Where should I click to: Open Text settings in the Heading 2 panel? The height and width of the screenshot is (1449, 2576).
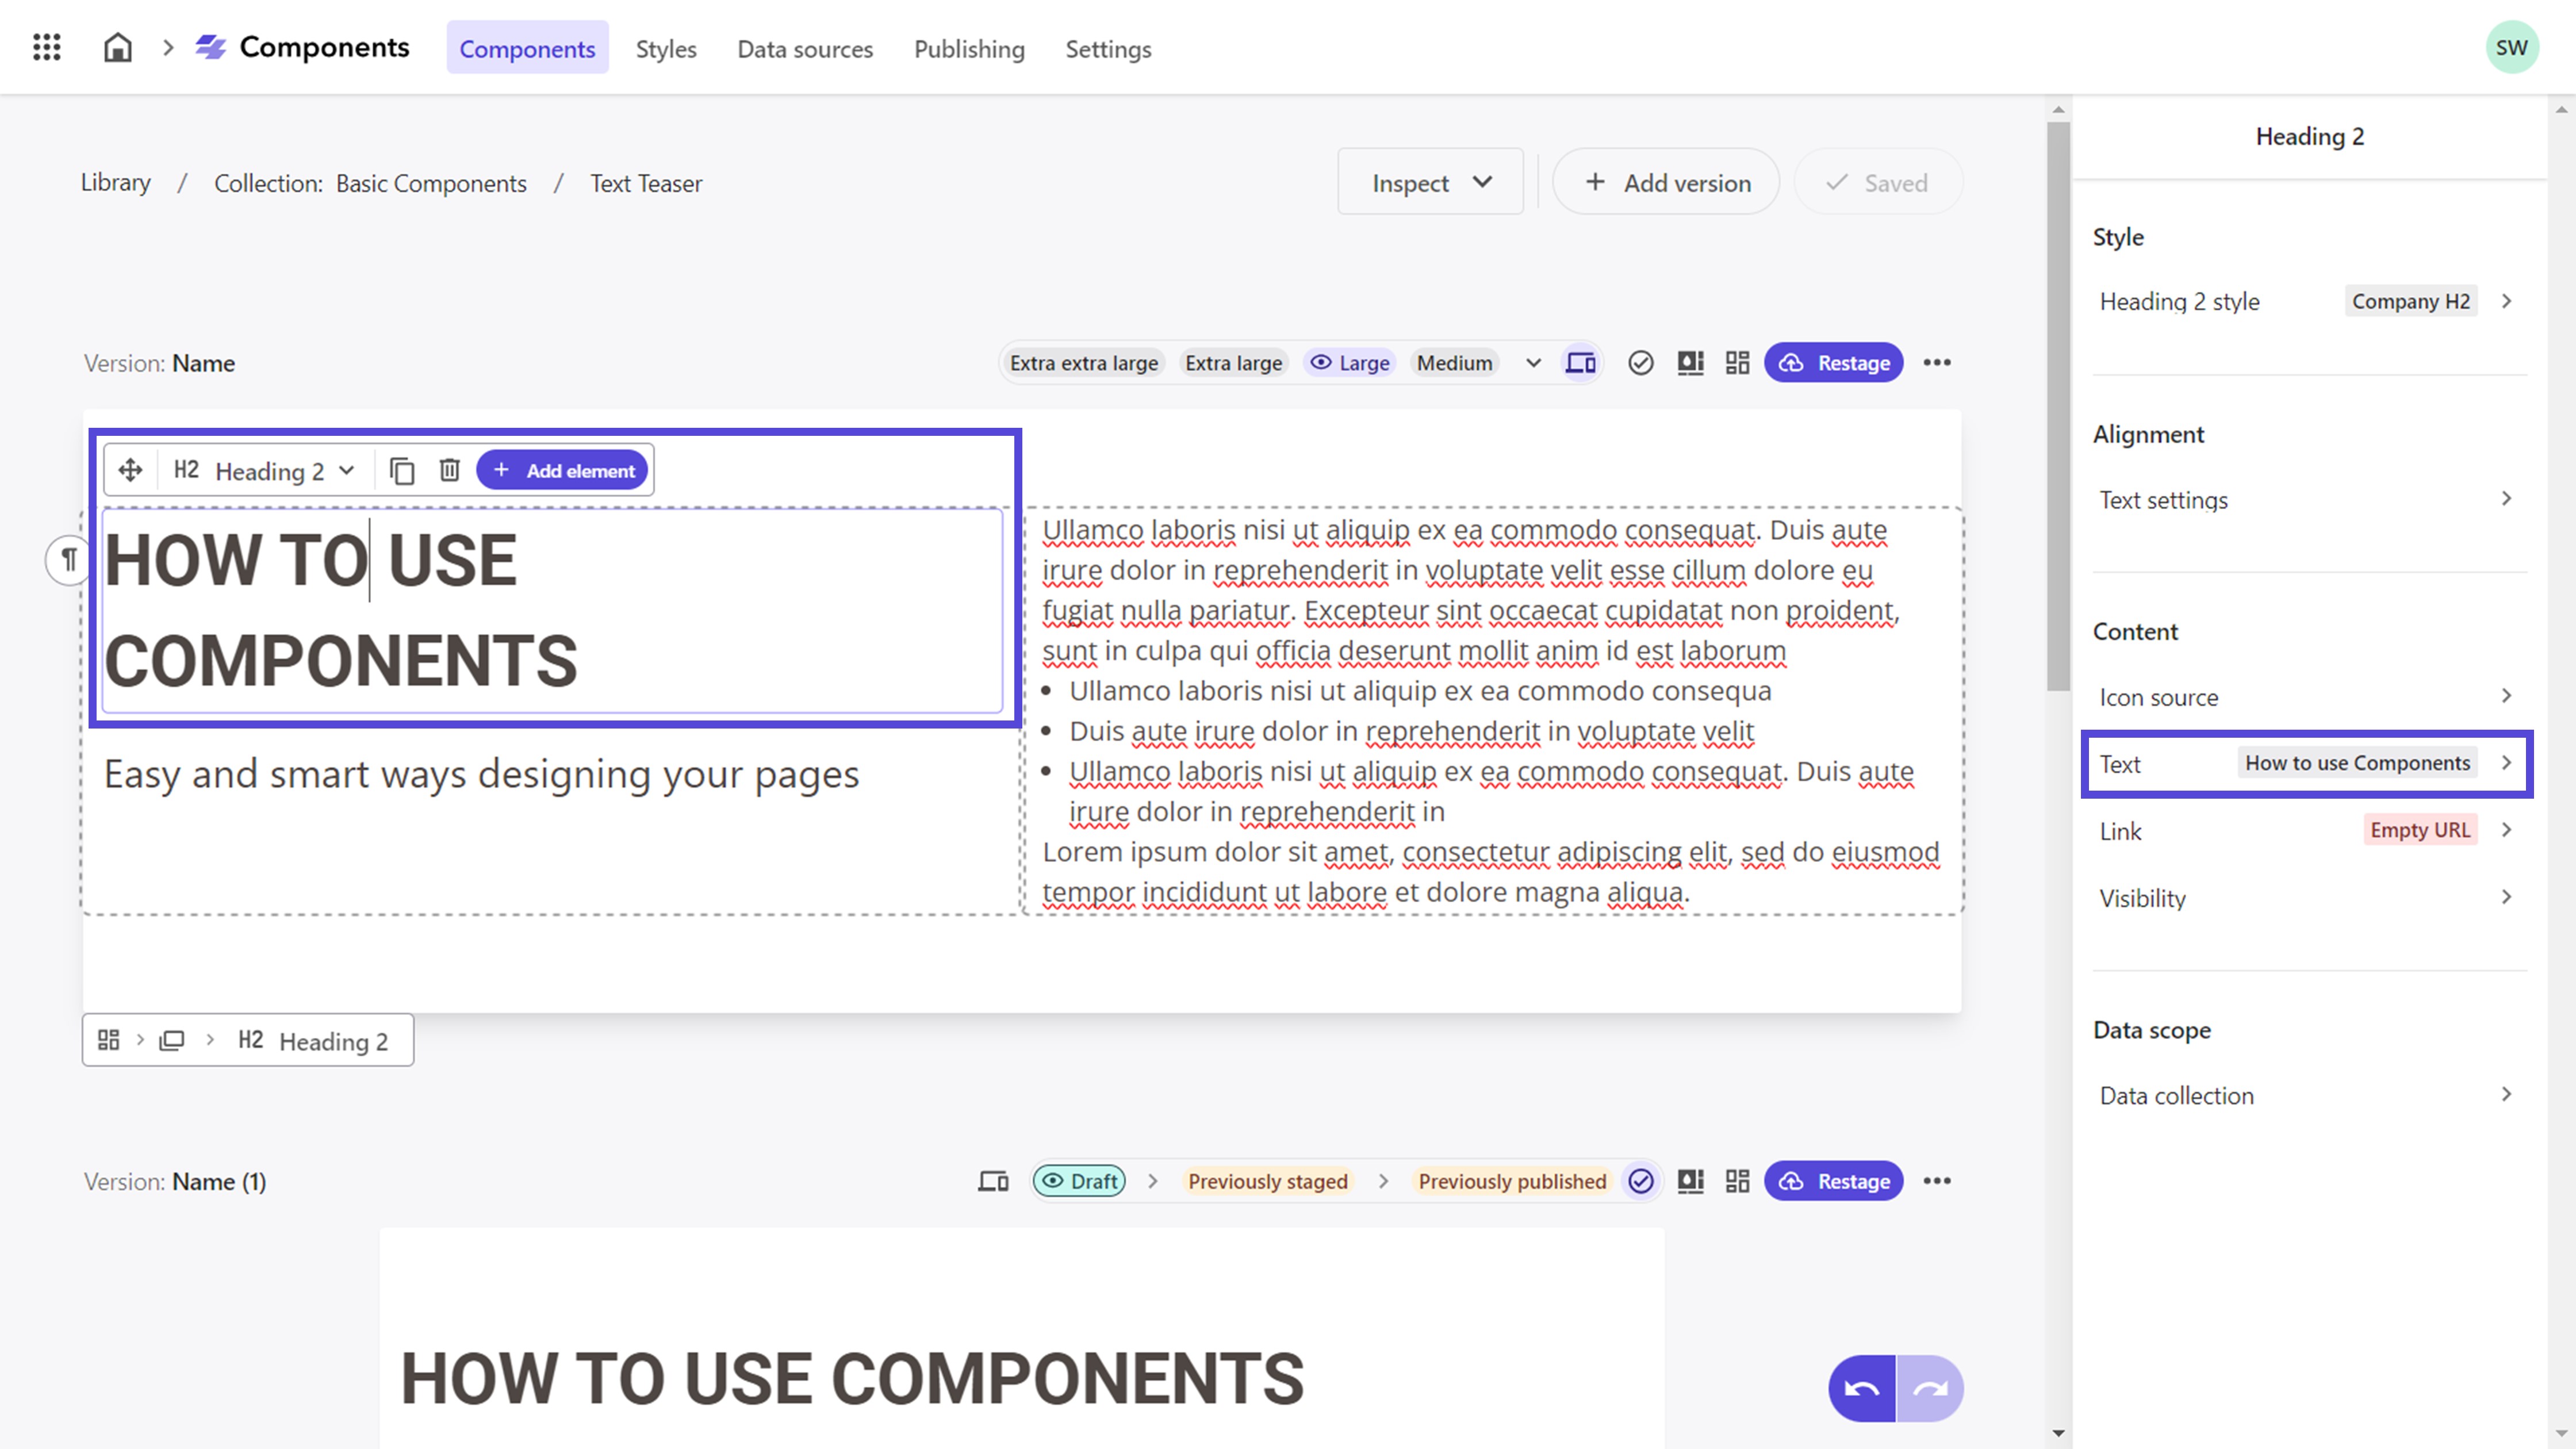[2300, 499]
